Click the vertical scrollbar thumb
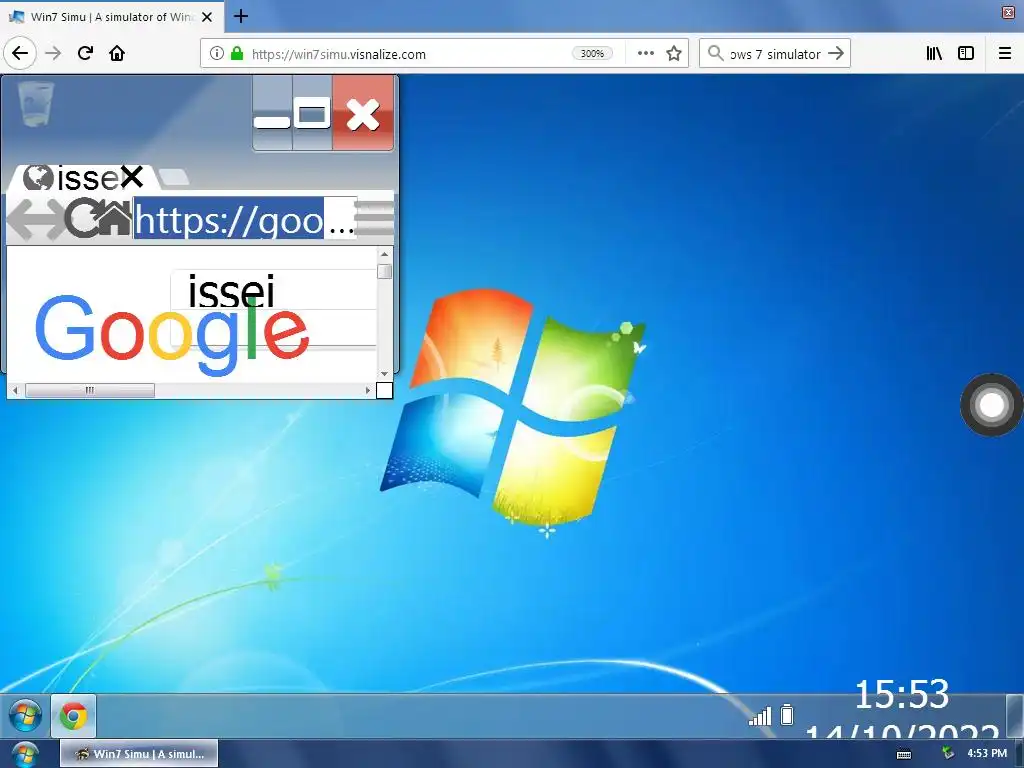 click(x=385, y=272)
